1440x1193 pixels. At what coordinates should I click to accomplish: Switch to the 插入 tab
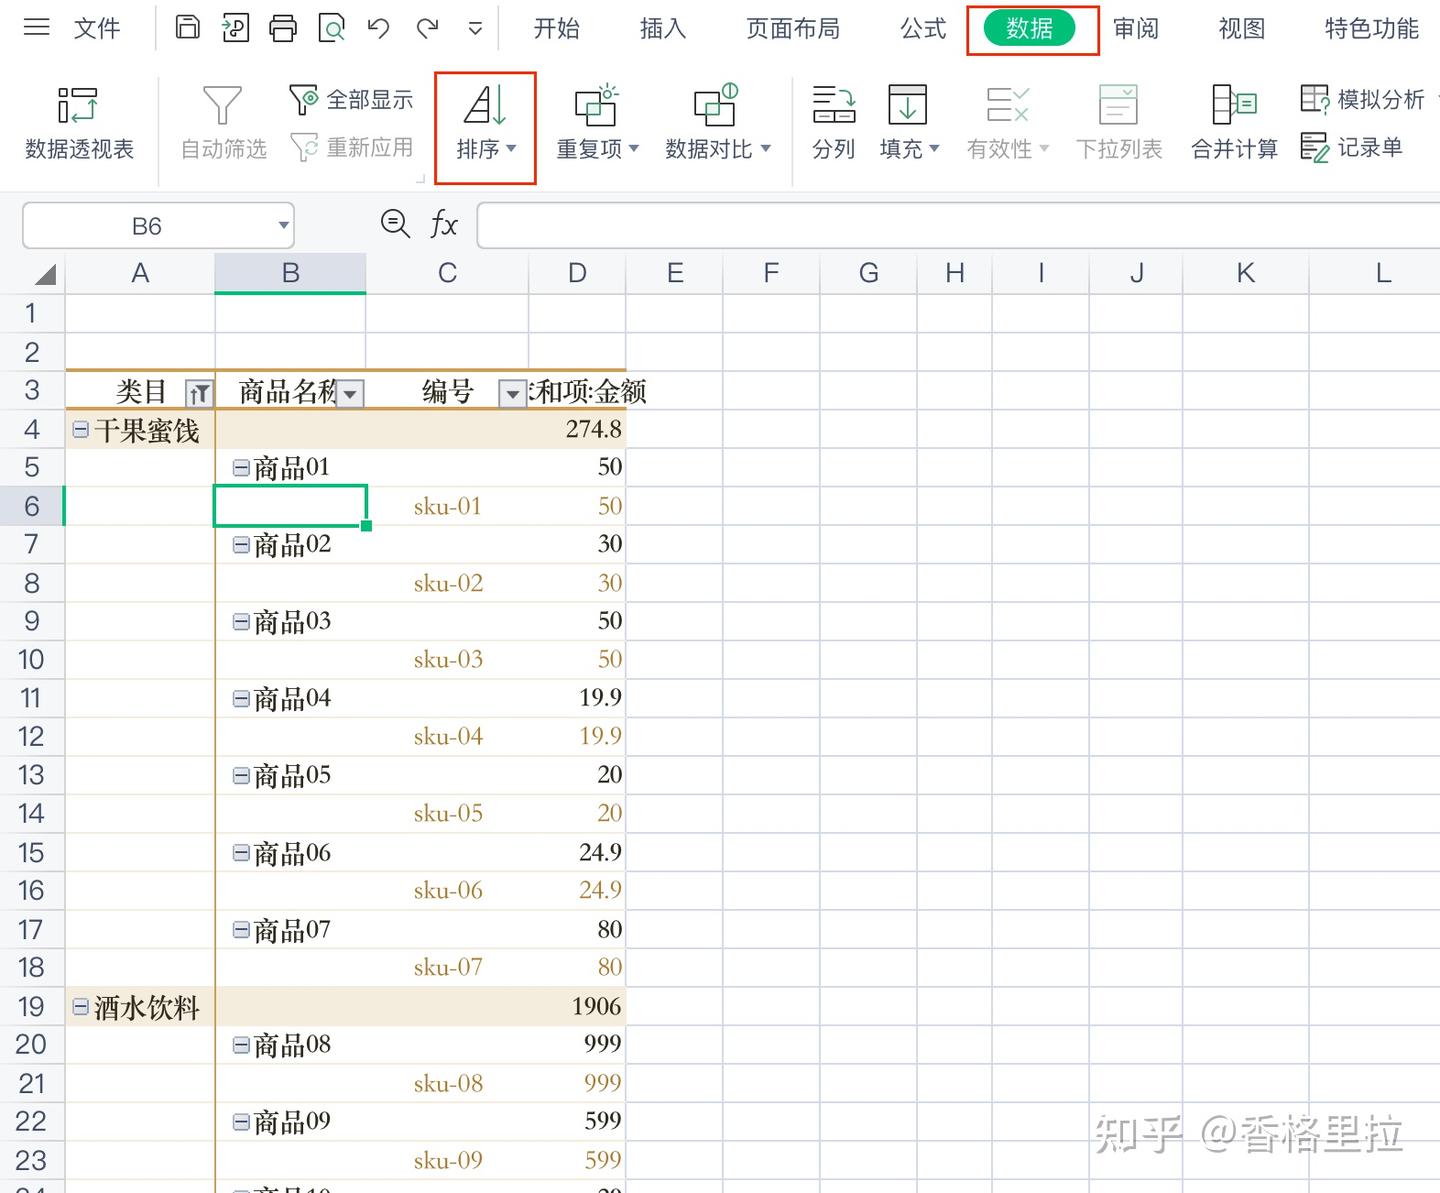[662, 28]
